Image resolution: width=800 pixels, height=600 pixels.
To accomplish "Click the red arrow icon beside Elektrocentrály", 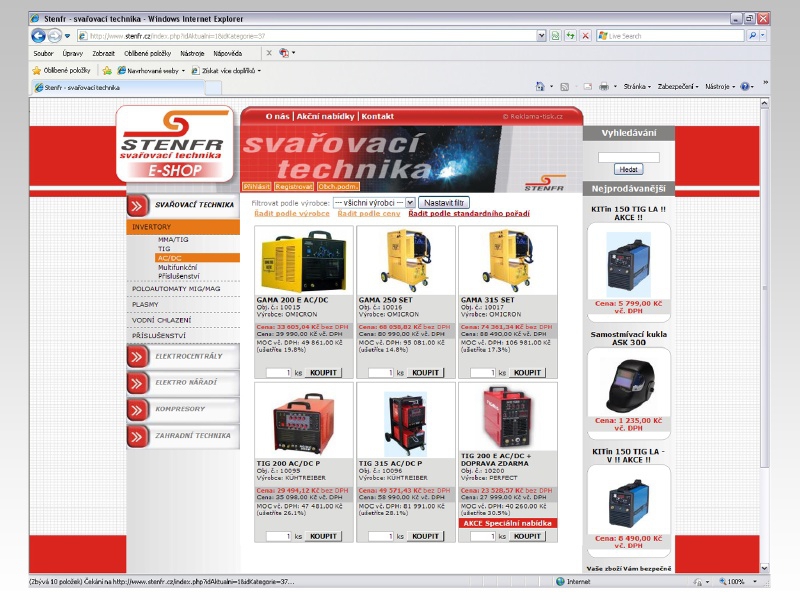I will (x=137, y=357).
